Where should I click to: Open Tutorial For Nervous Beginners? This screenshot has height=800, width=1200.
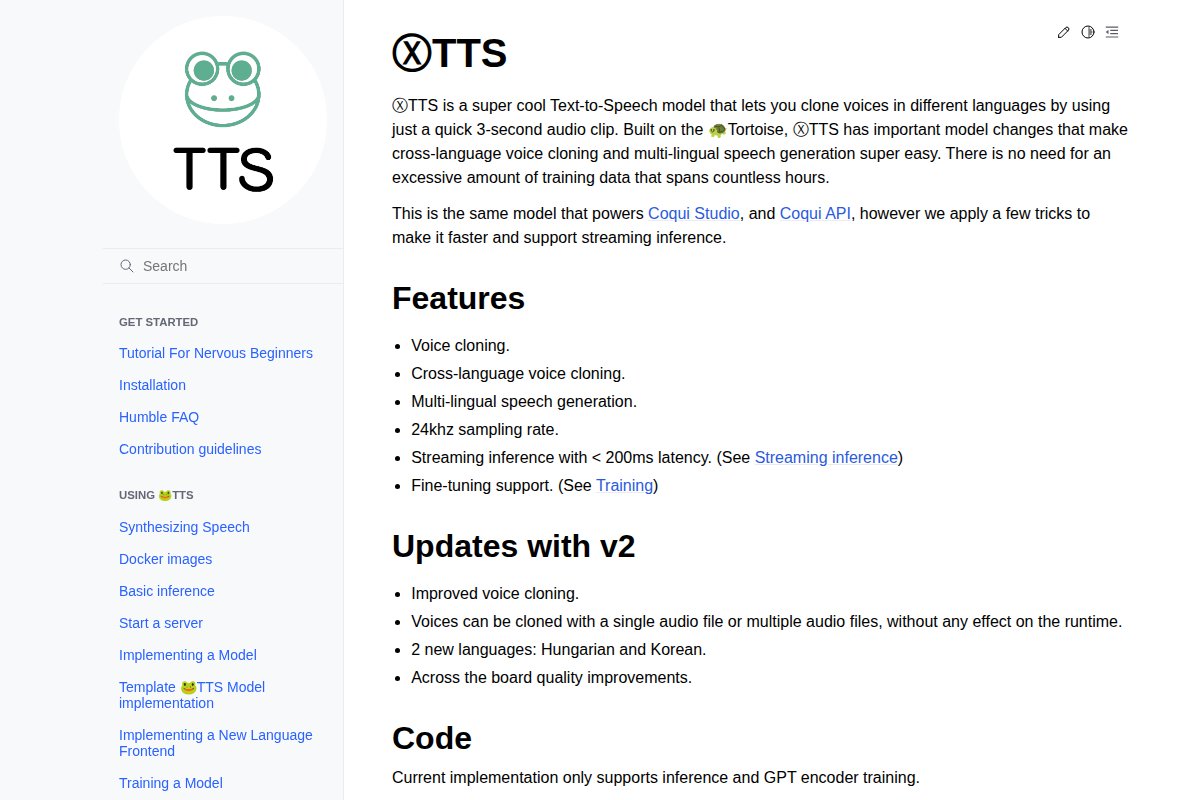click(215, 353)
